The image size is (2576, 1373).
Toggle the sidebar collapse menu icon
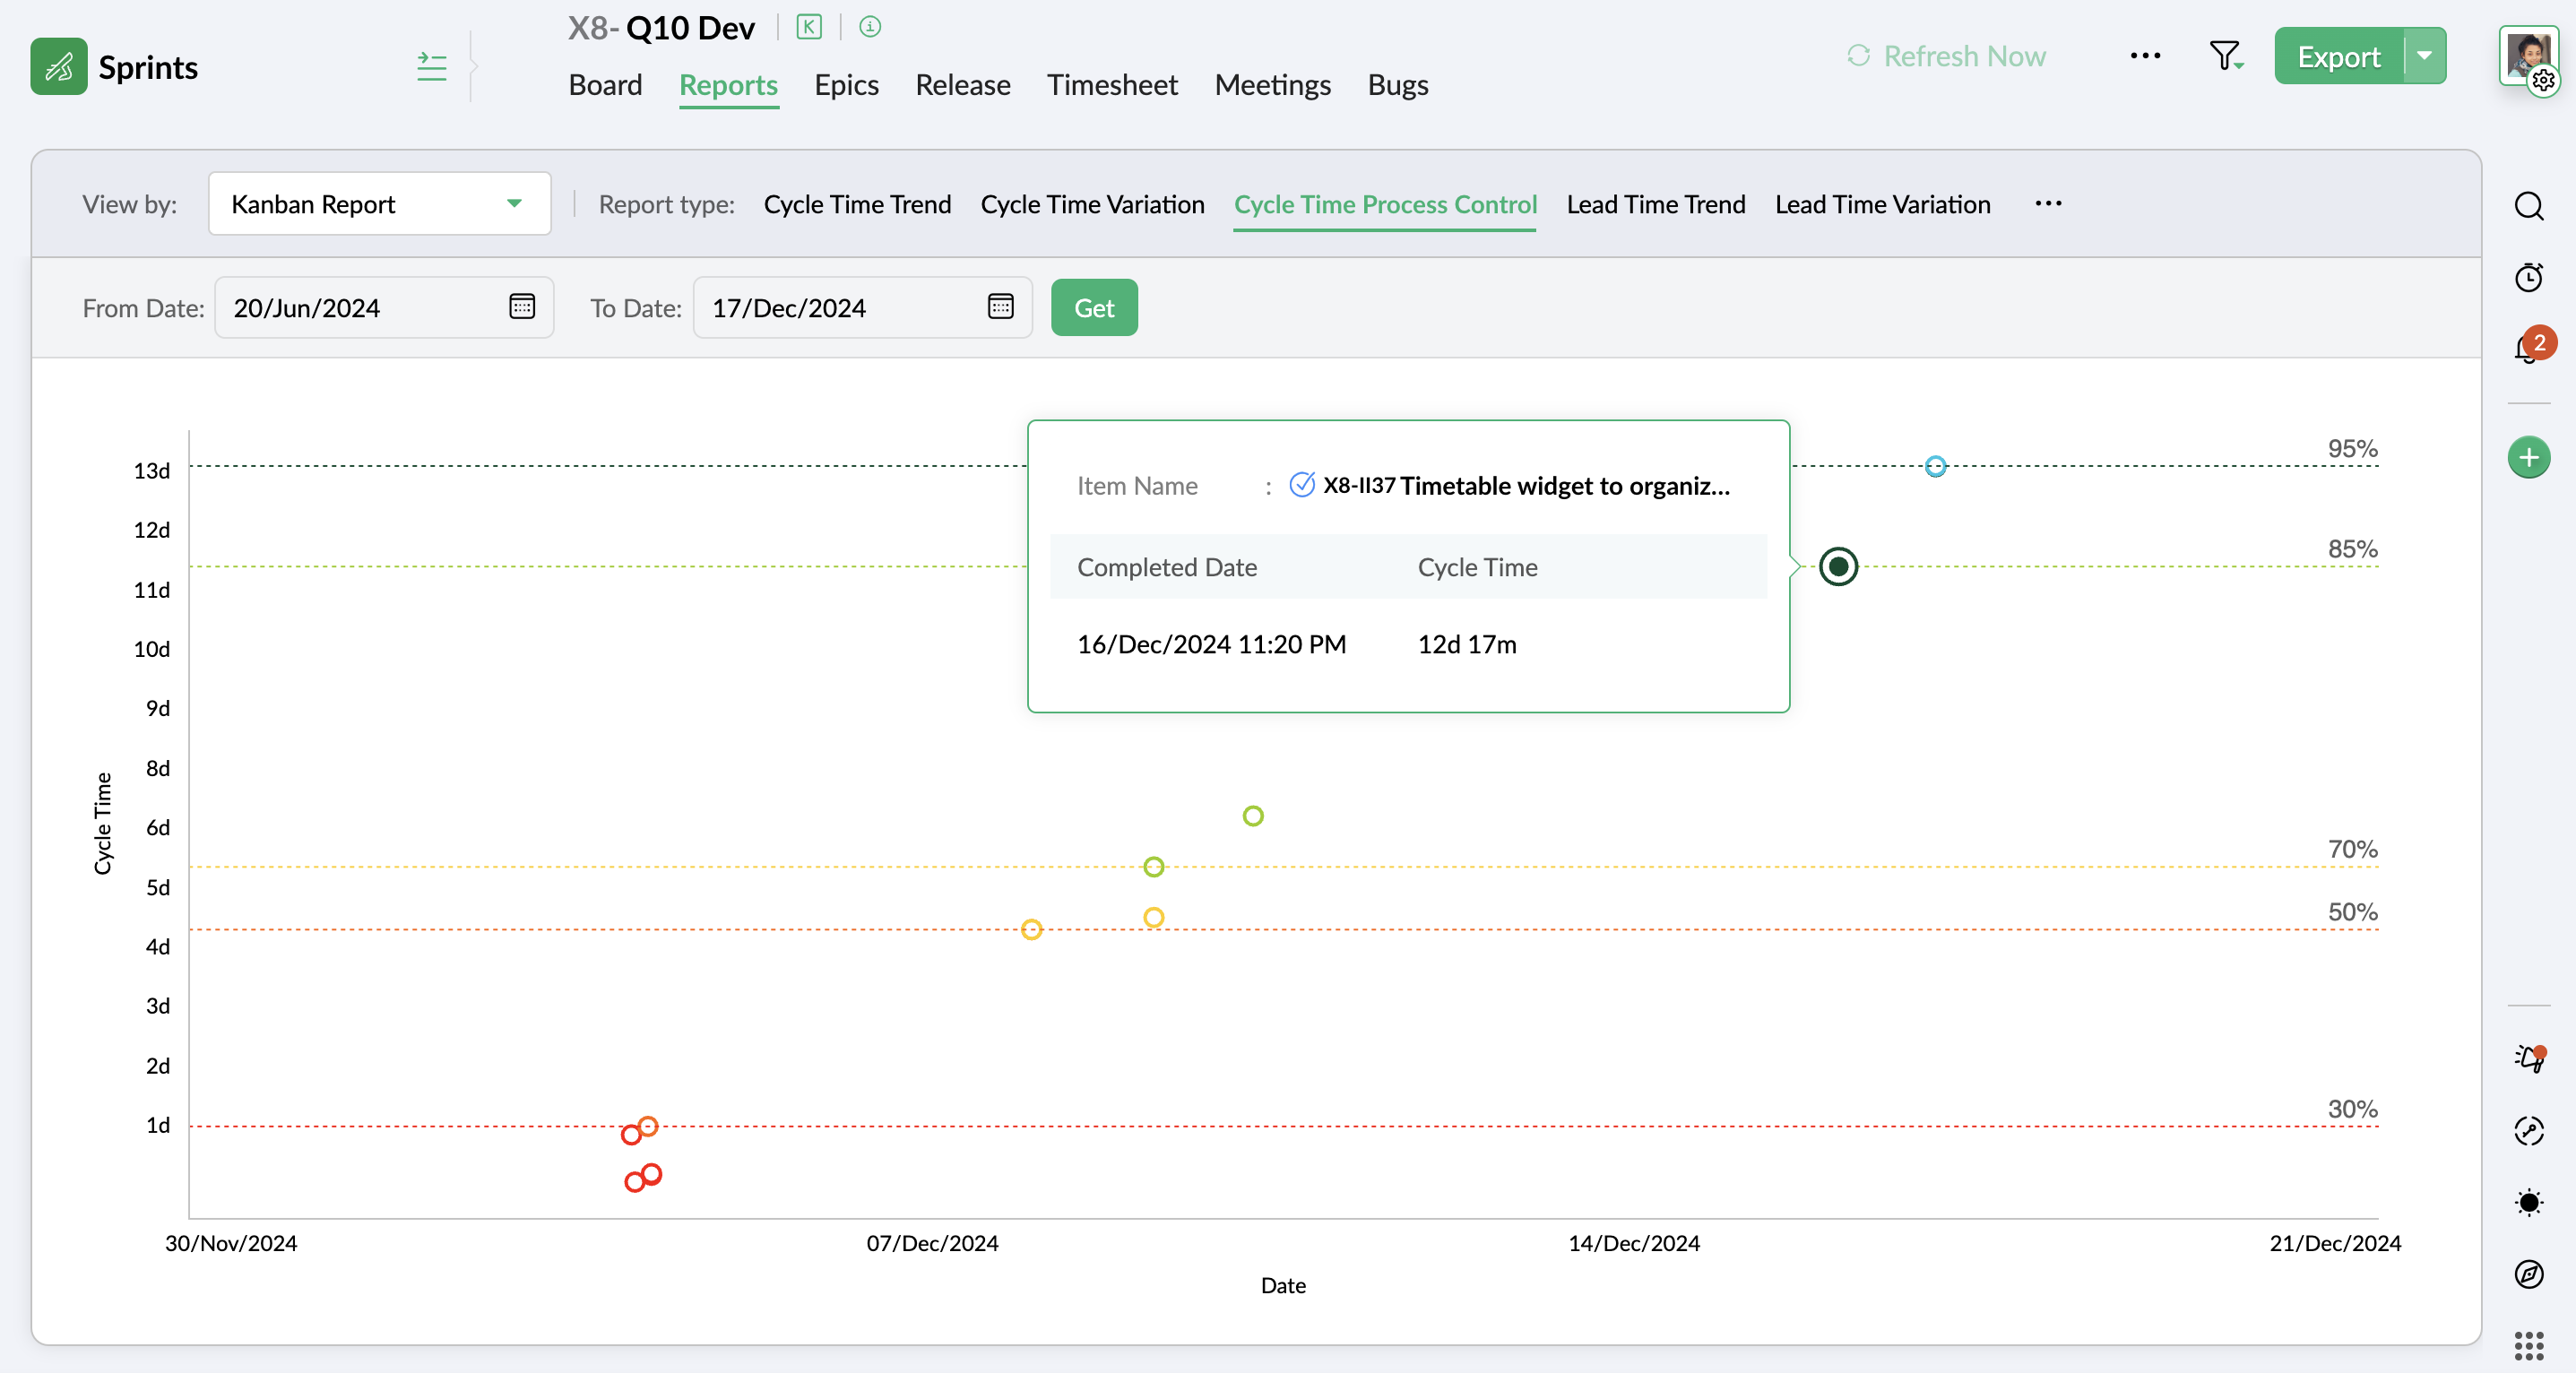[431, 67]
